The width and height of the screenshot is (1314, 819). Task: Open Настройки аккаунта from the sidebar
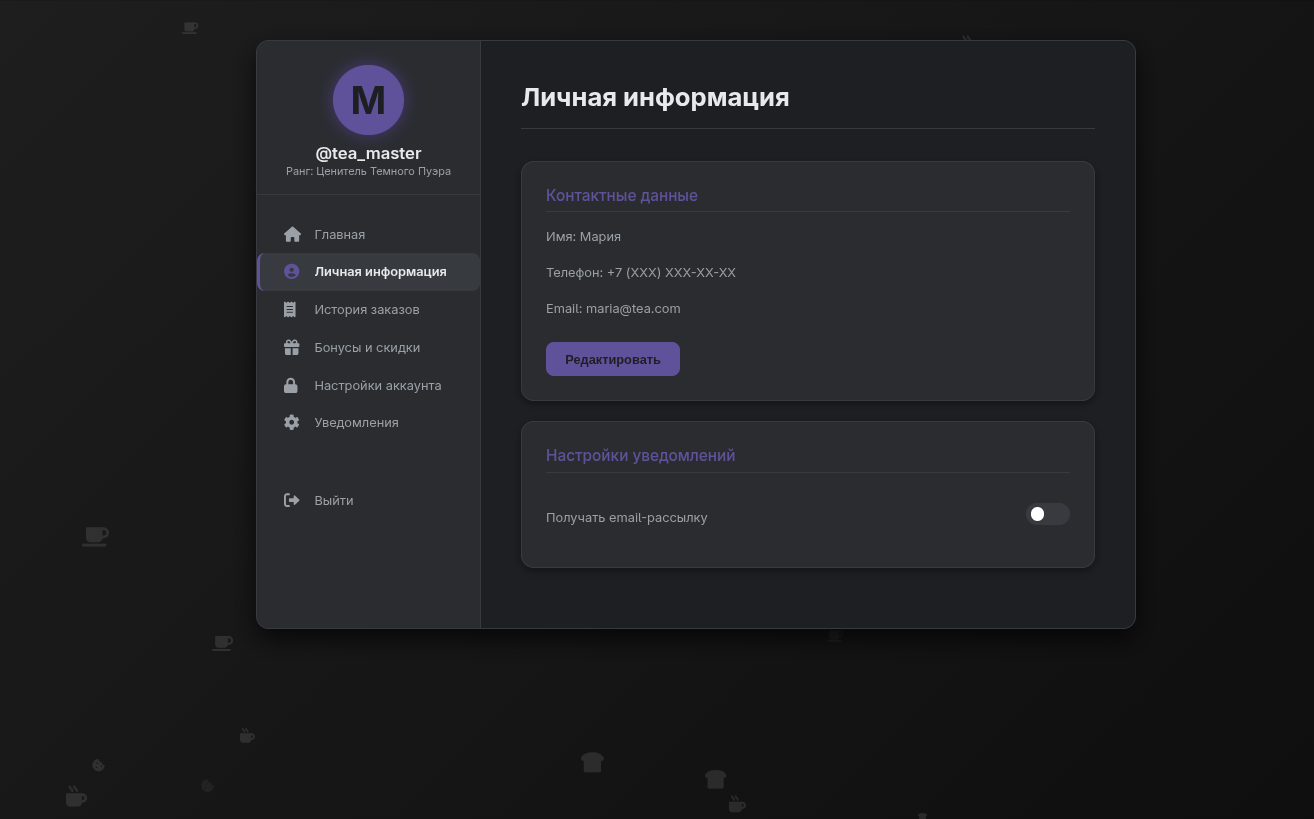coord(378,386)
